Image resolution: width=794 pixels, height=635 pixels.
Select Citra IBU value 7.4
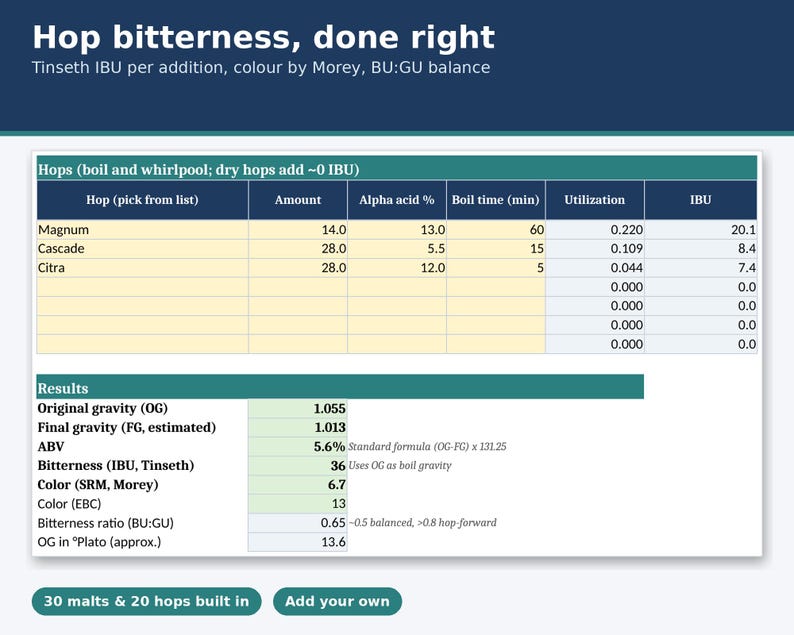pyautogui.click(x=701, y=268)
